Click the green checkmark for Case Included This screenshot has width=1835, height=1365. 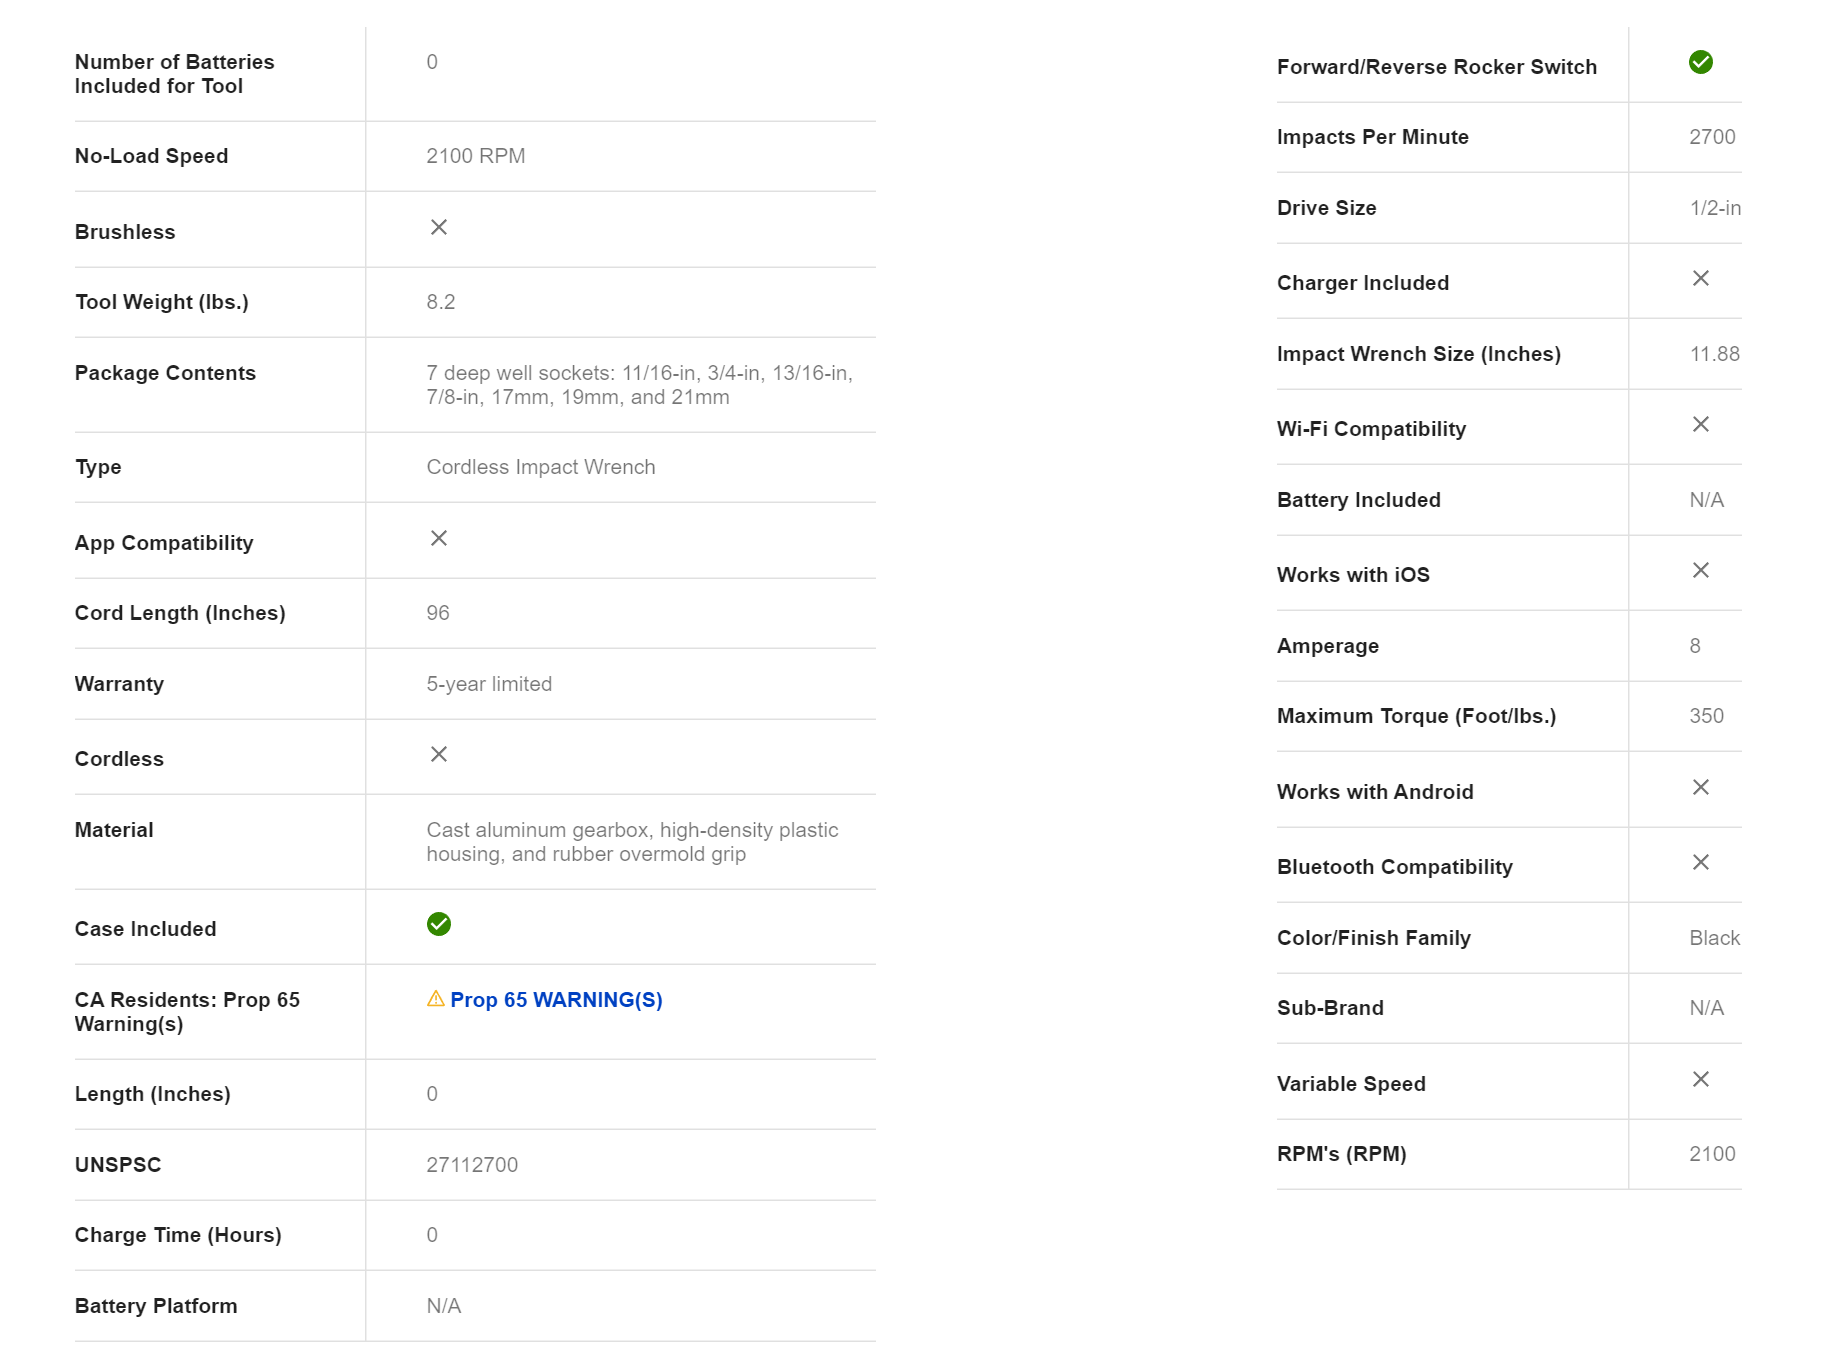pyautogui.click(x=438, y=924)
